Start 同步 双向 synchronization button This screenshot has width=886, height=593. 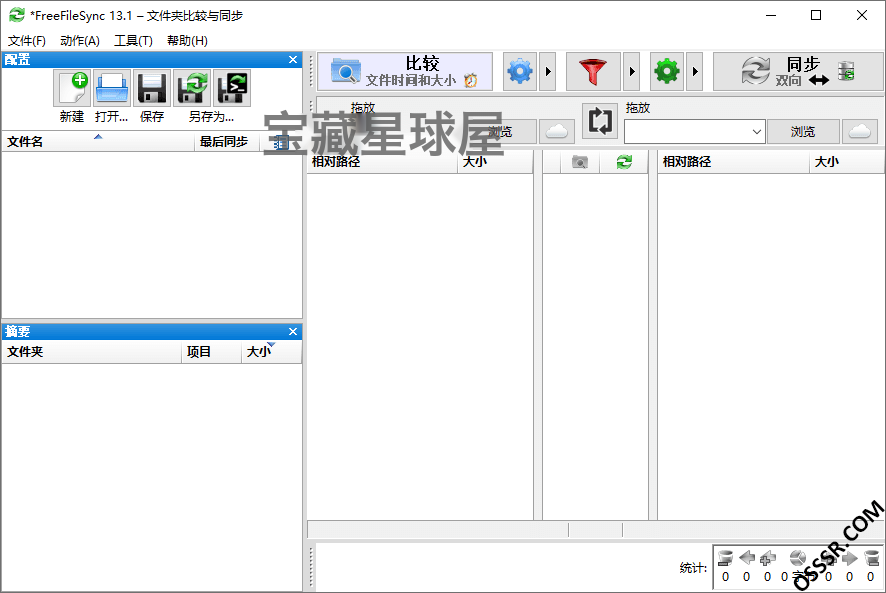pos(798,72)
